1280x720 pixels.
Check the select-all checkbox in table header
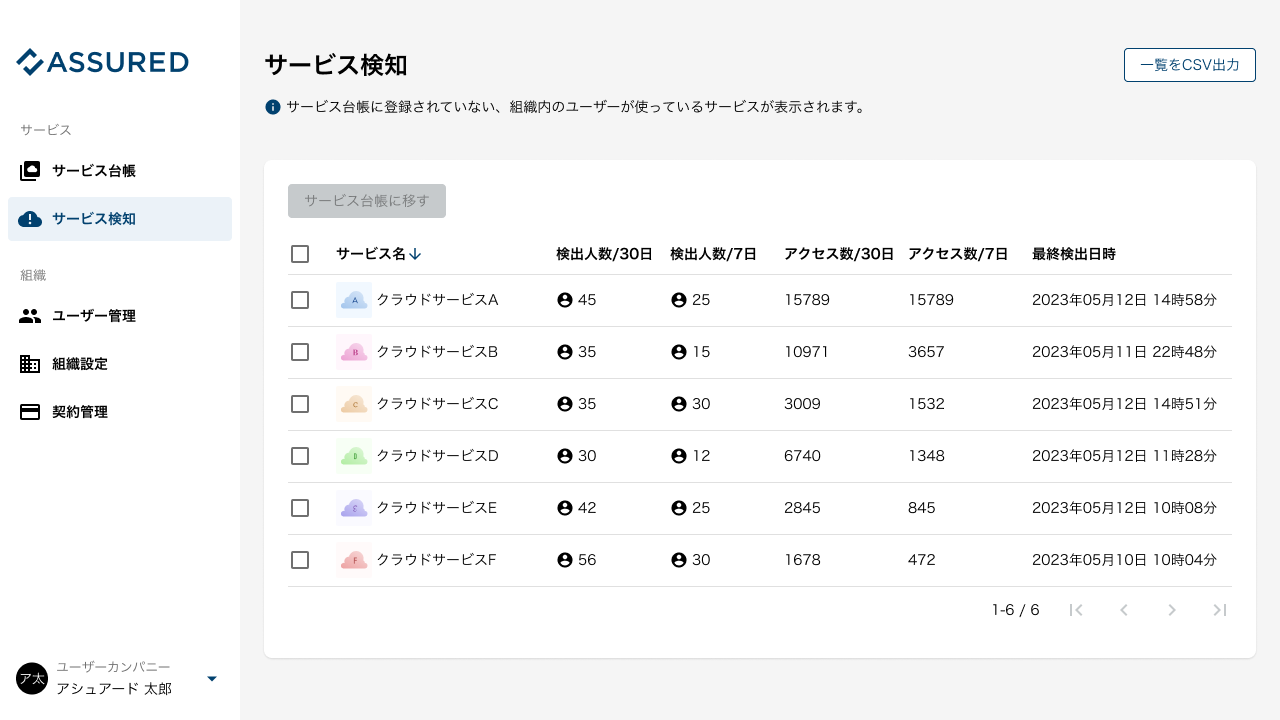tap(300, 254)
